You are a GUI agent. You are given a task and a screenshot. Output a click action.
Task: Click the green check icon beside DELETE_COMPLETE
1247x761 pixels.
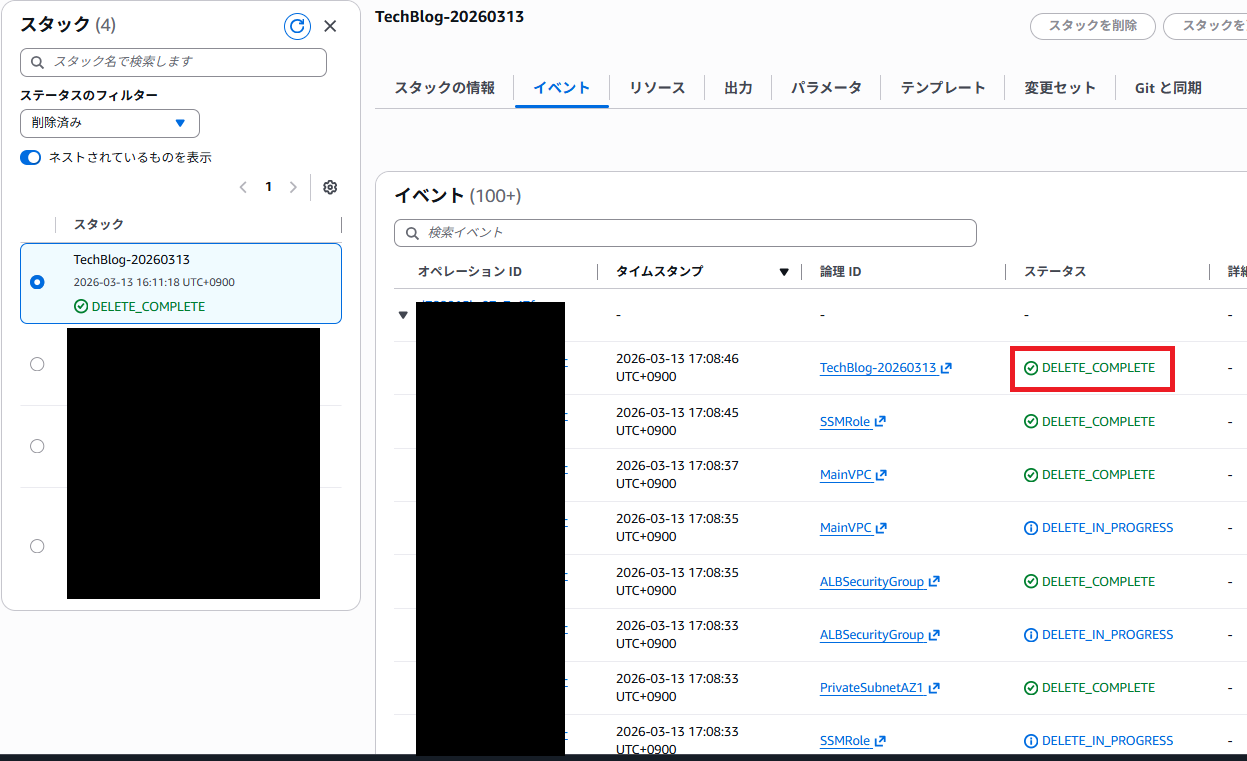pyautogui.click(x=1031, y=367)
